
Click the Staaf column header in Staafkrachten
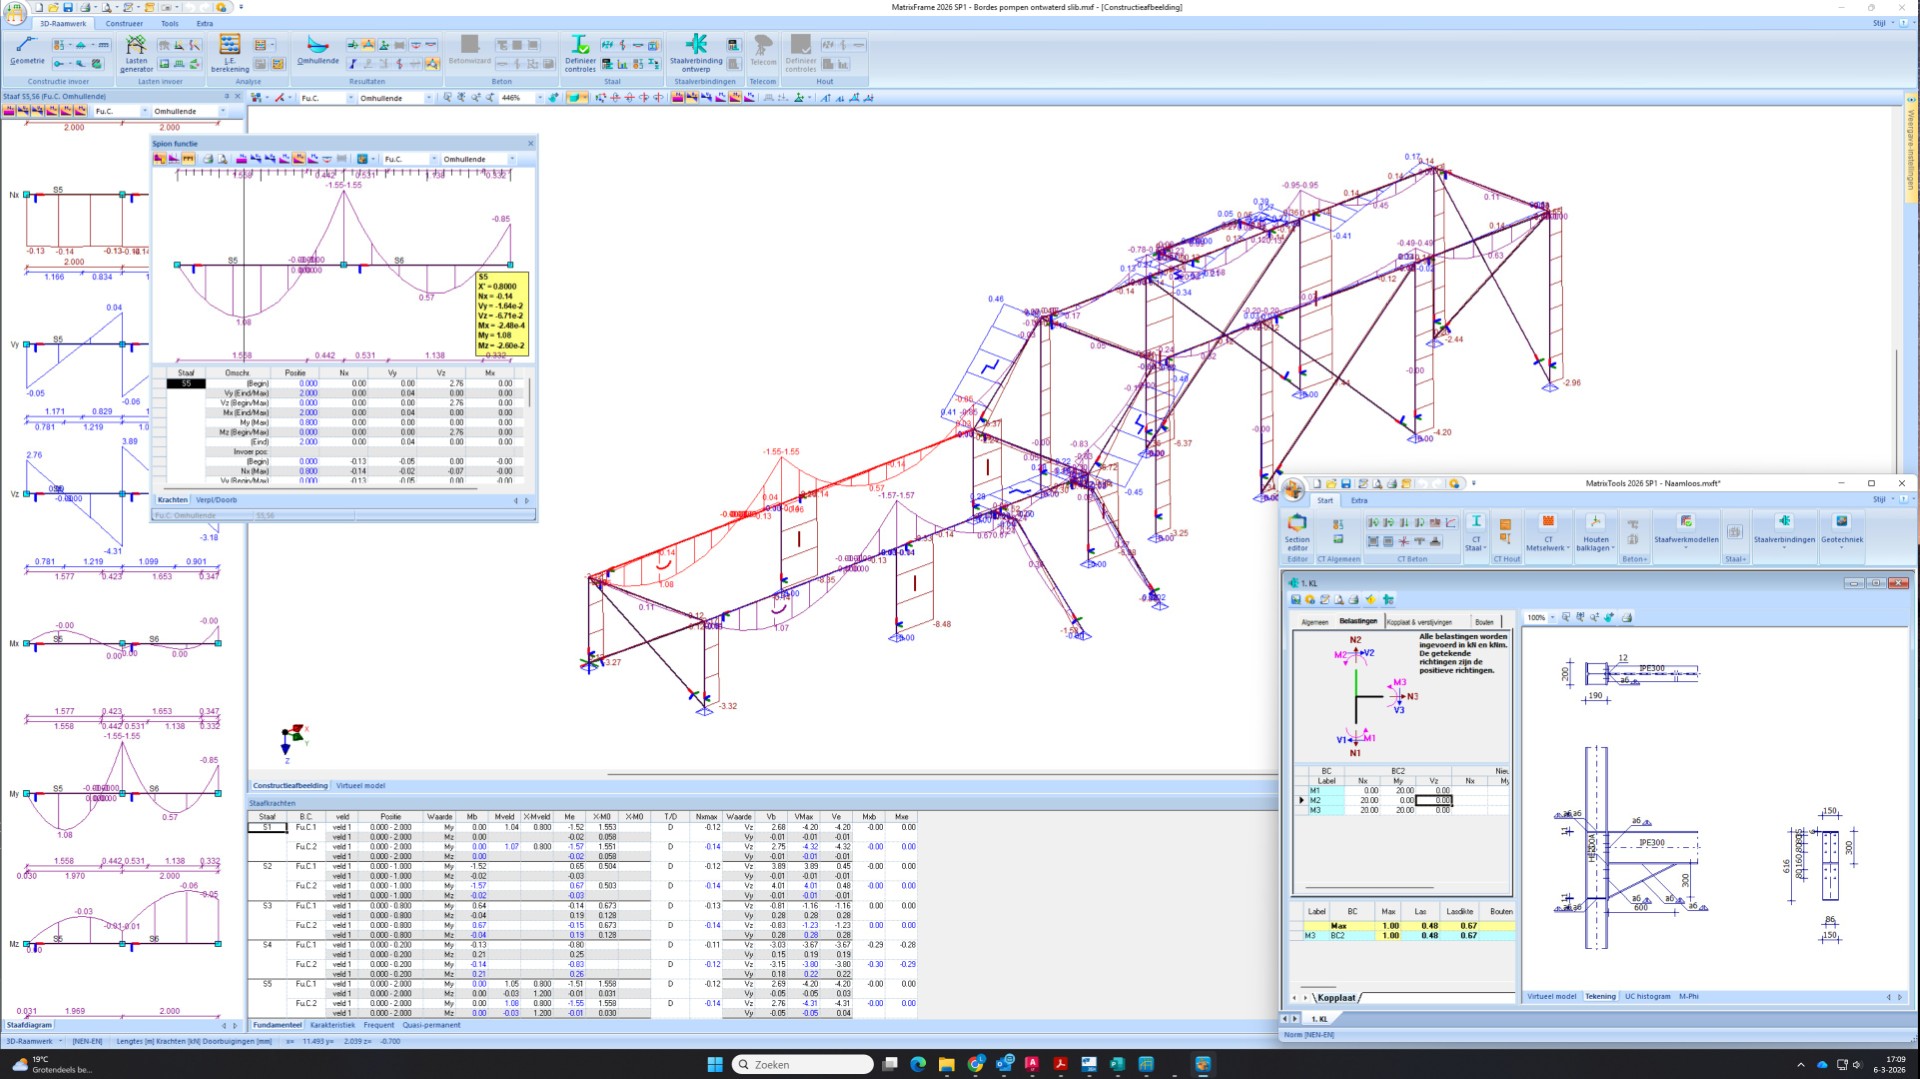click(x=267, y=817)
